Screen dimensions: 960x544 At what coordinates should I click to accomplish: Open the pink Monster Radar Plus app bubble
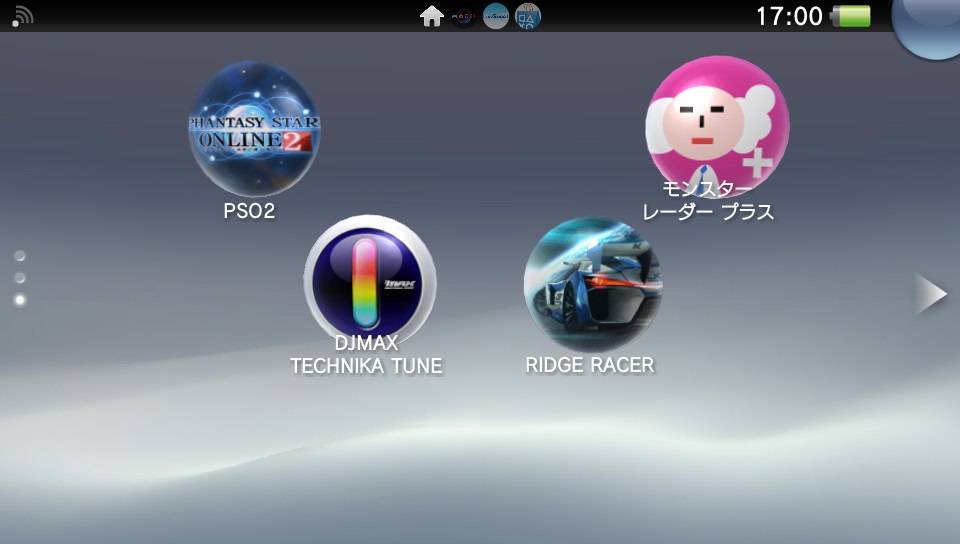pos(718,127)
